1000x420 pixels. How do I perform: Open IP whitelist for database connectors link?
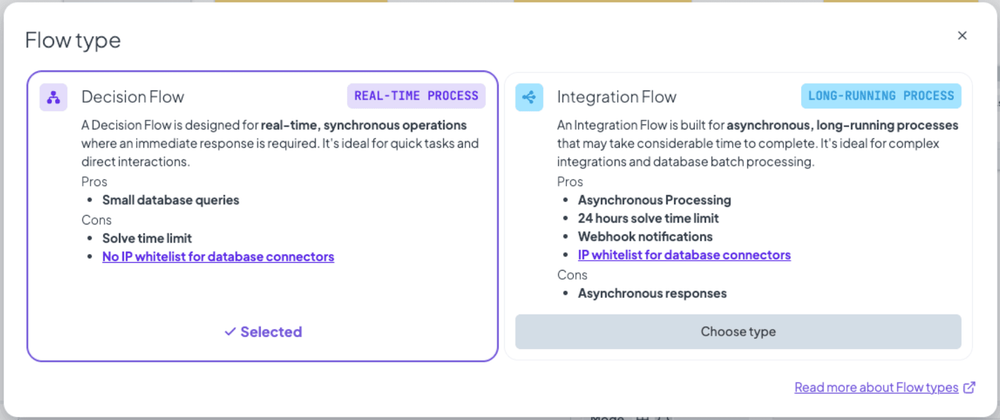(x=684, y=255)
